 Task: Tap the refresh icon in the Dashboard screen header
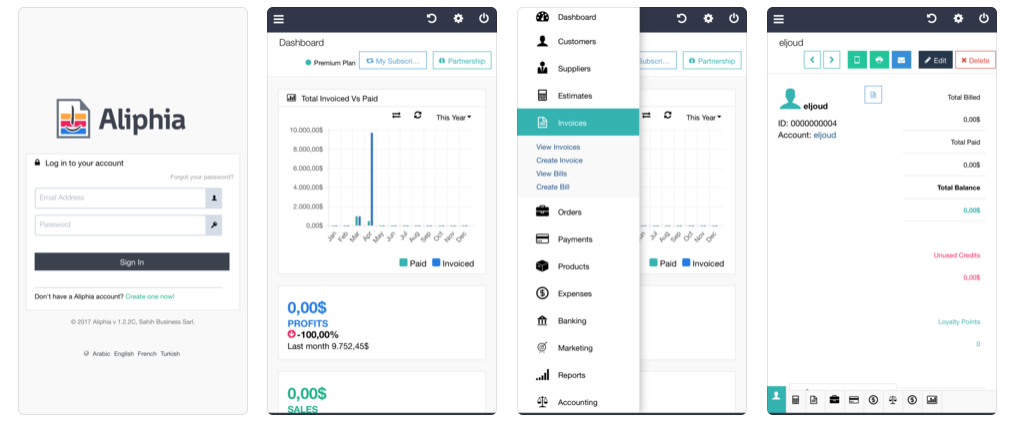click(x=432, y=19)
